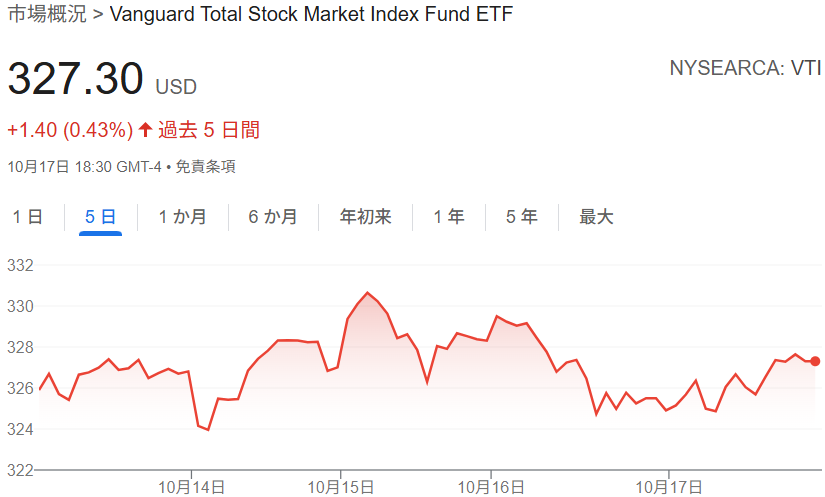The image size is (825, 497).
Task: Open the 免責条項 disclaimer link
Action: click(x=205, y=167)
